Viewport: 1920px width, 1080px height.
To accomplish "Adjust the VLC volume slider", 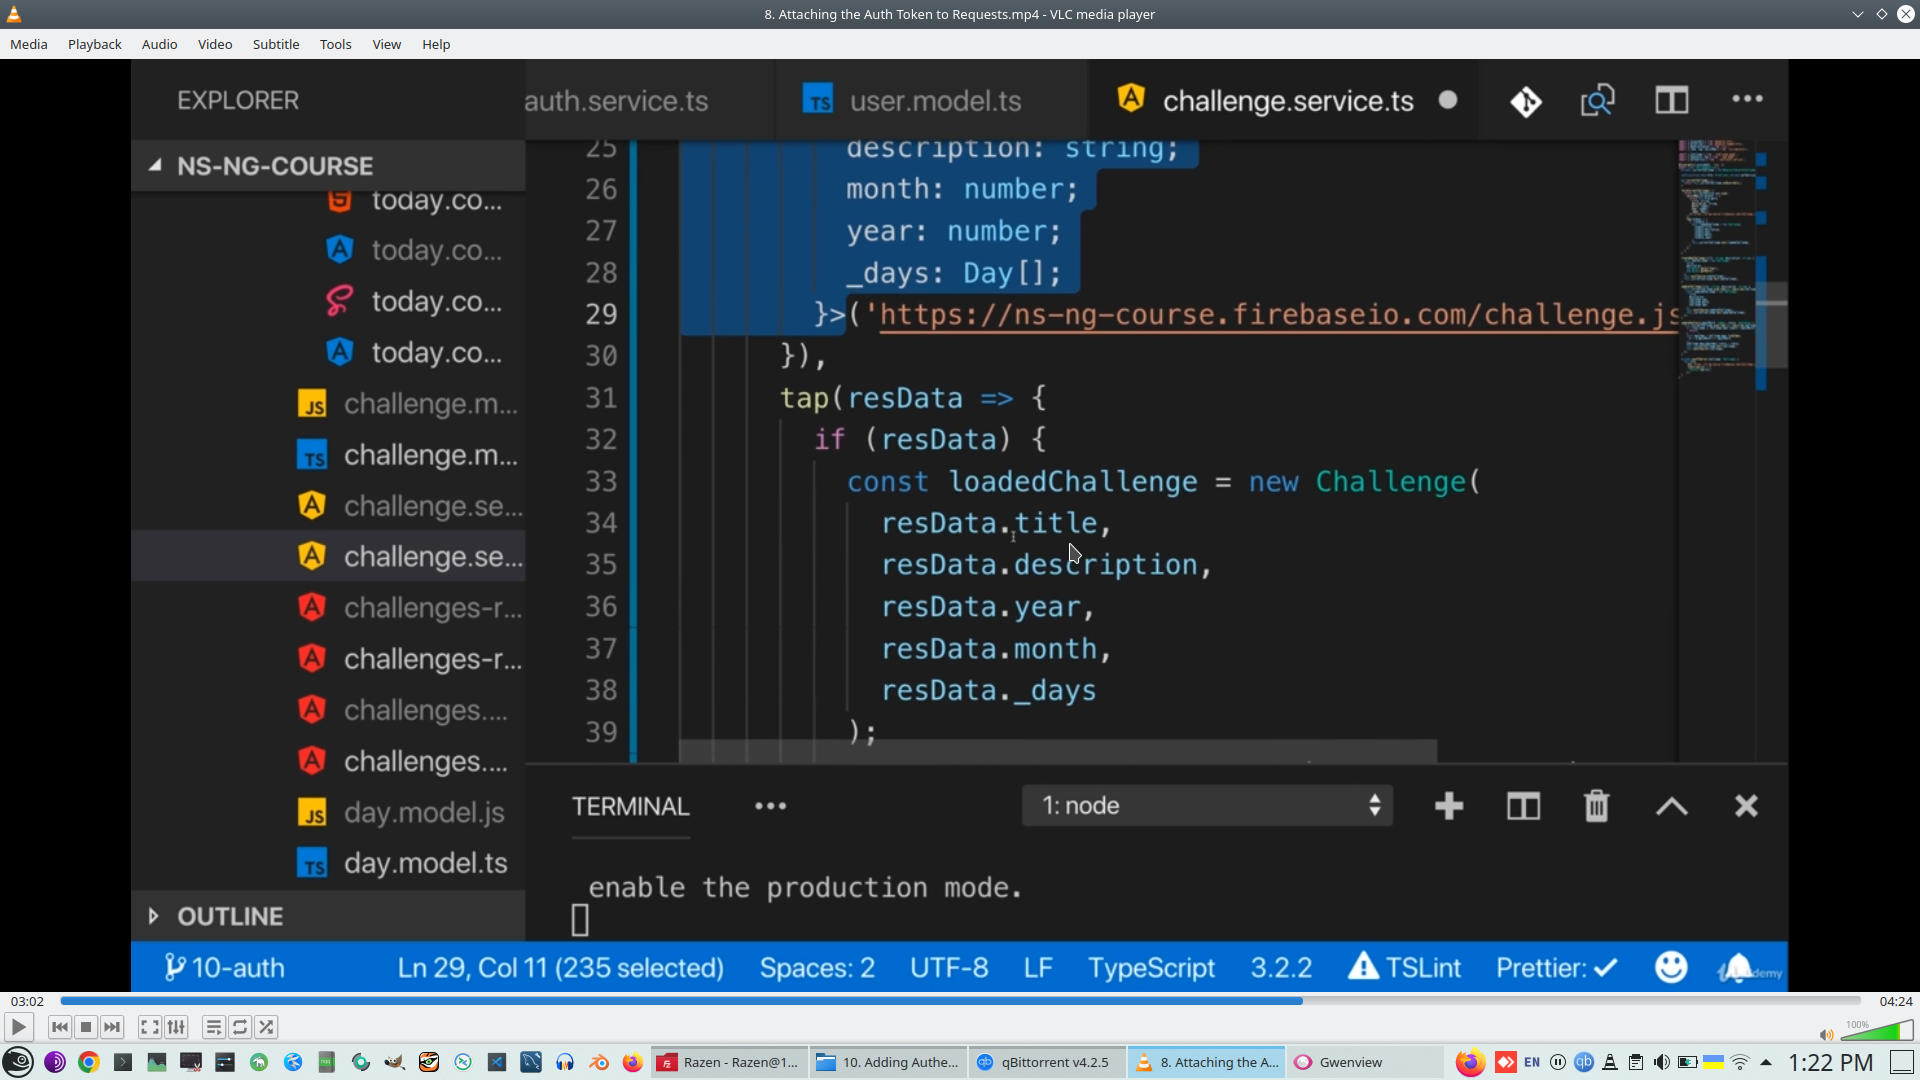I will (x=1877, y=1032).
